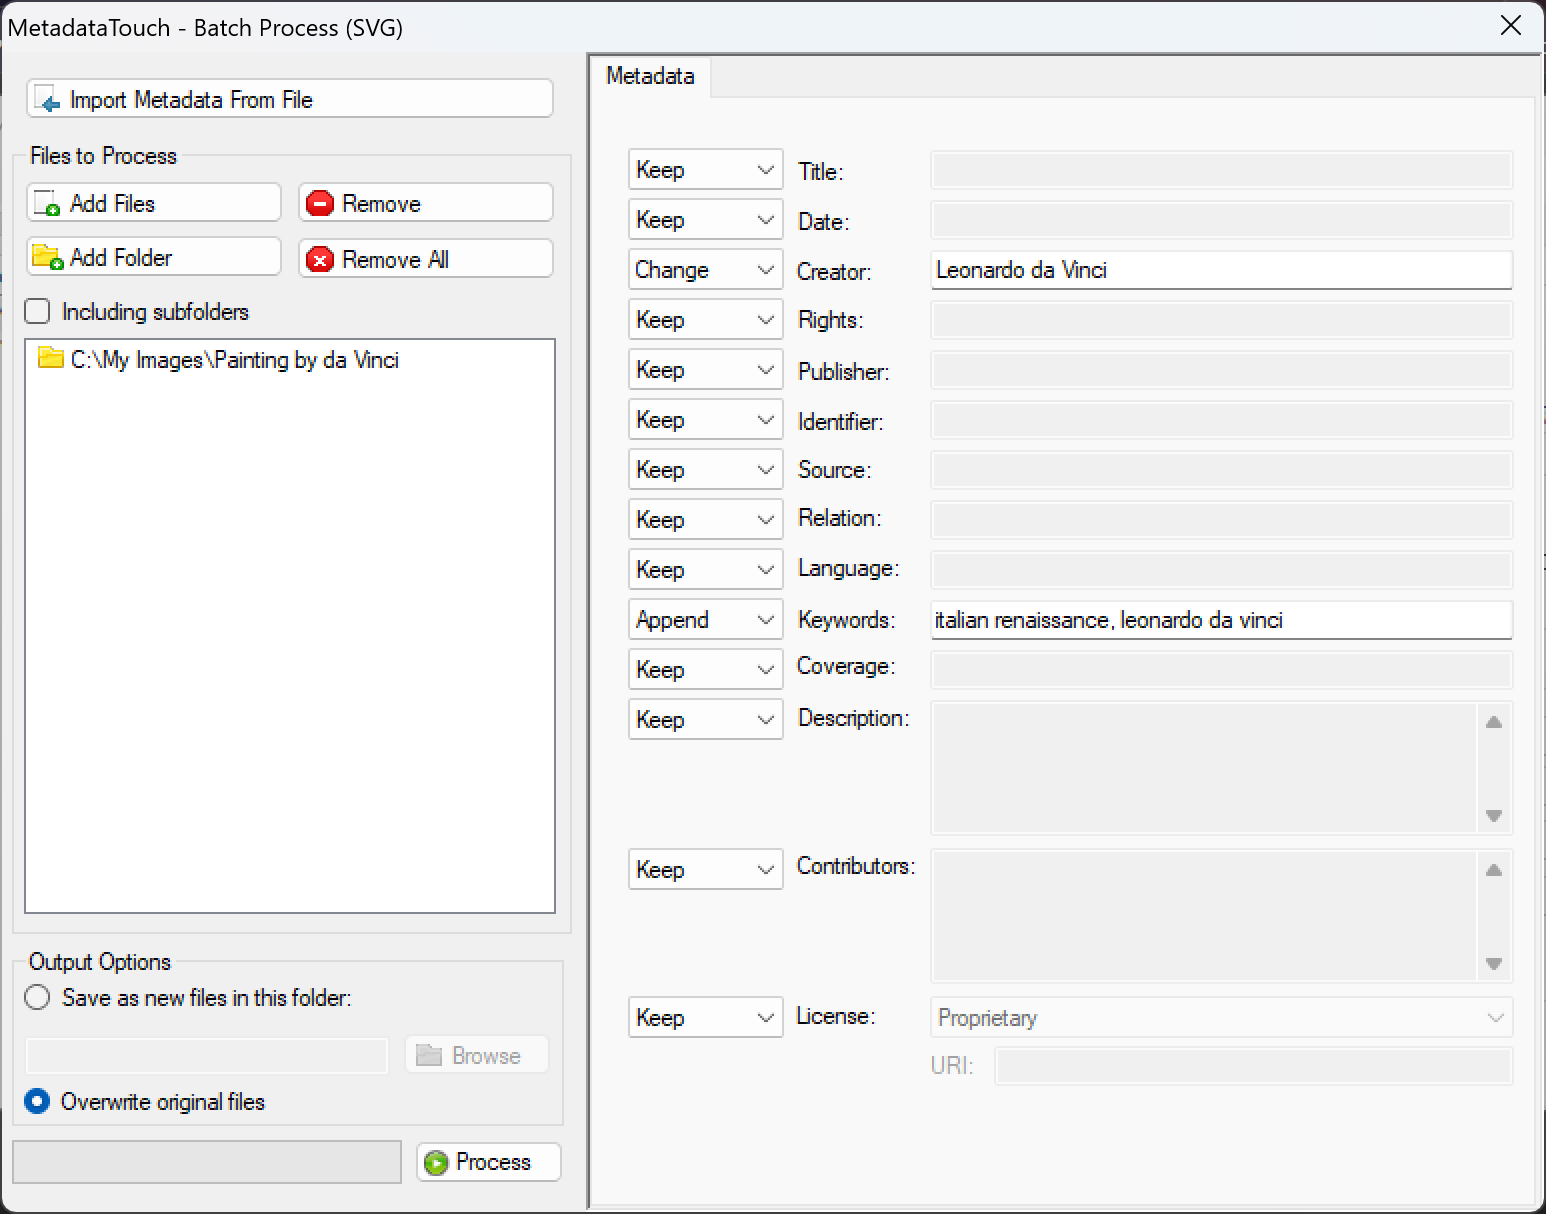Click the Import Metadata From File icon

point(47,100)
